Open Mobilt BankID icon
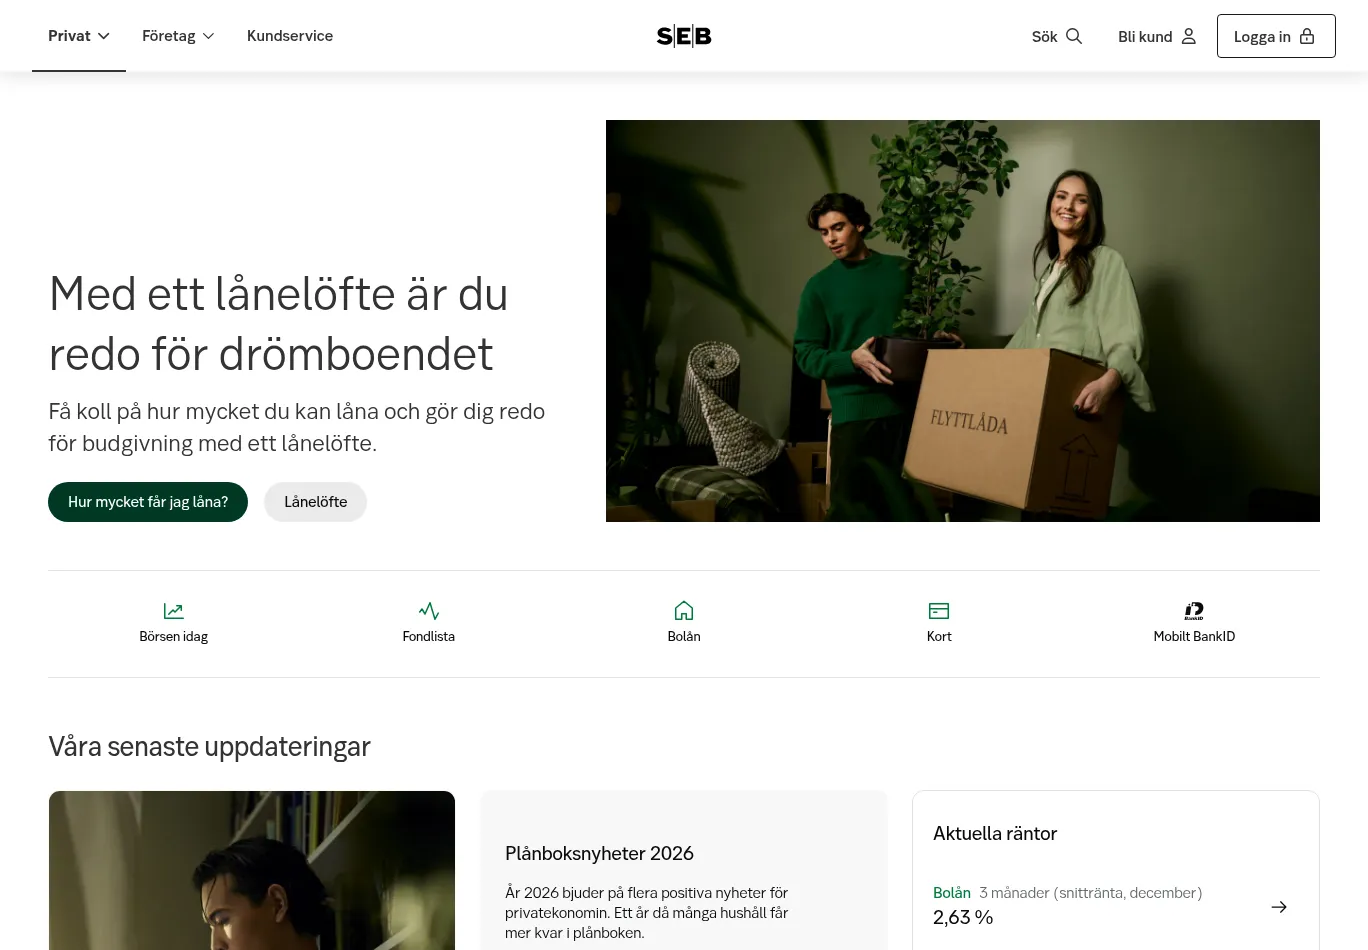 click(1194, 611)
